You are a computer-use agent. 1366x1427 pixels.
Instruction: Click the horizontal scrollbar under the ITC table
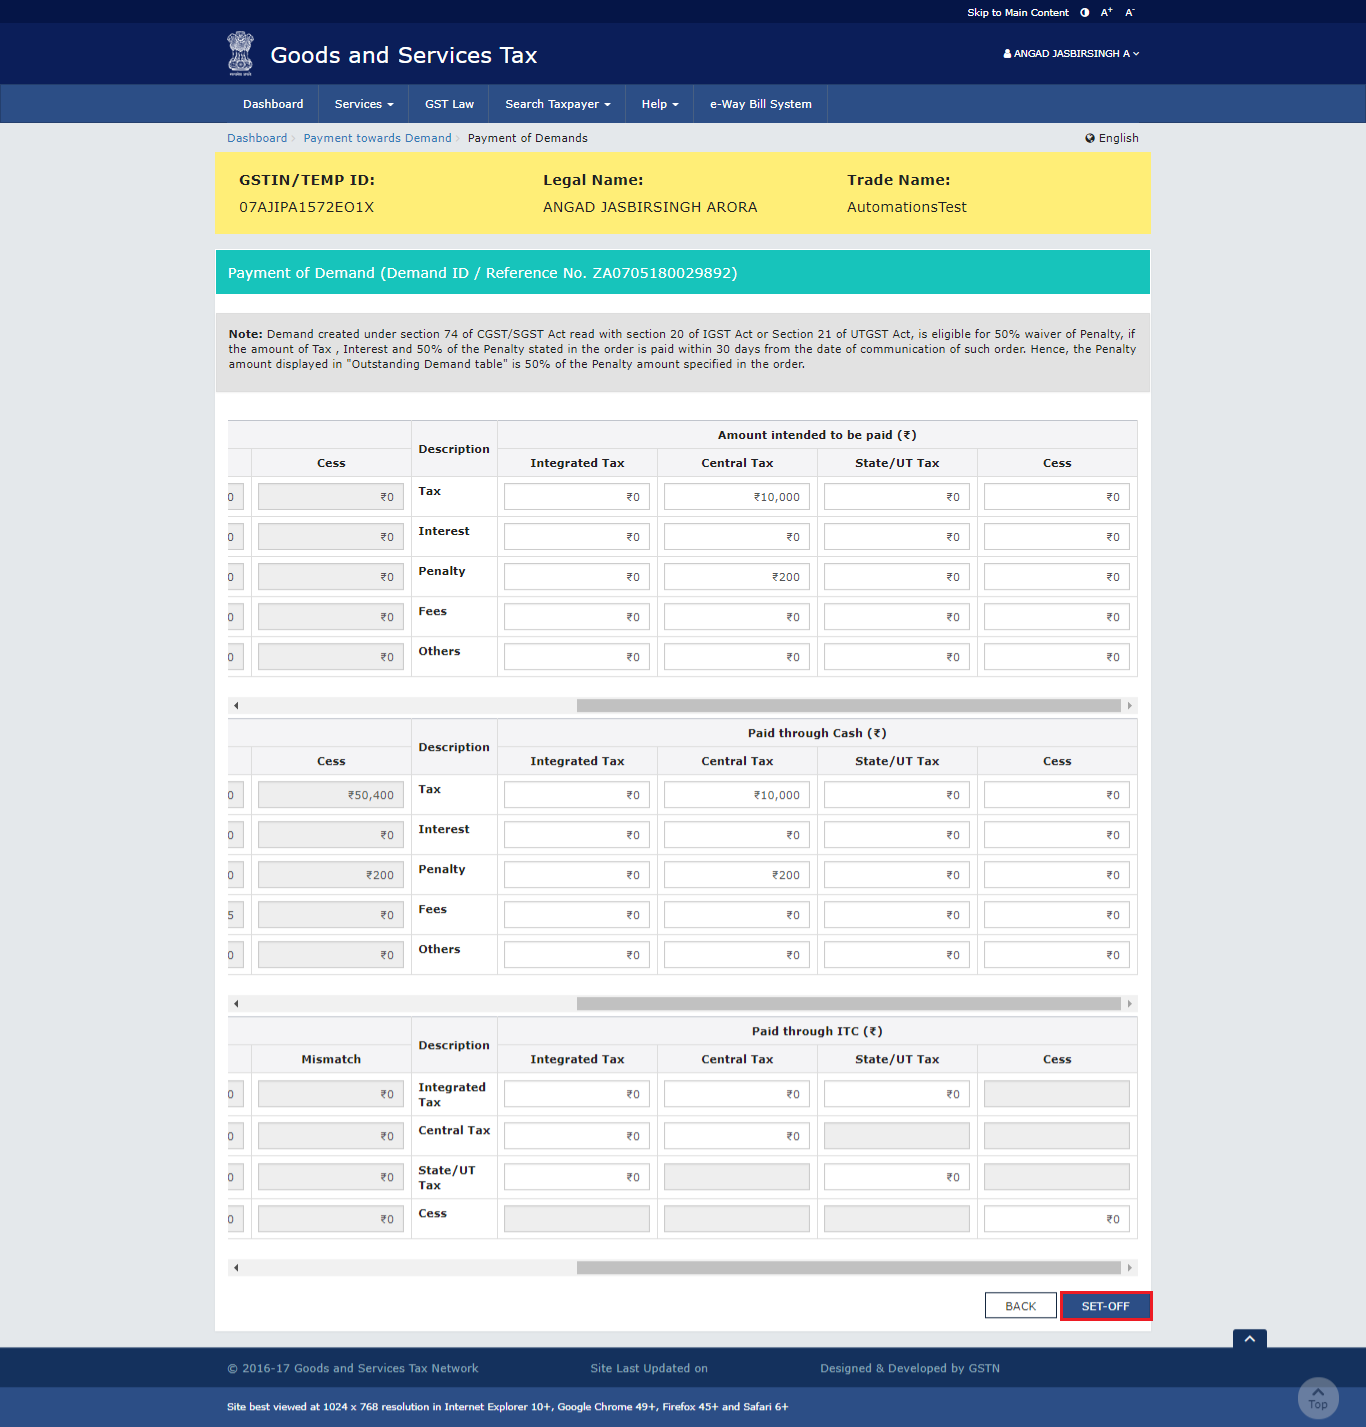click(853, 1267)
